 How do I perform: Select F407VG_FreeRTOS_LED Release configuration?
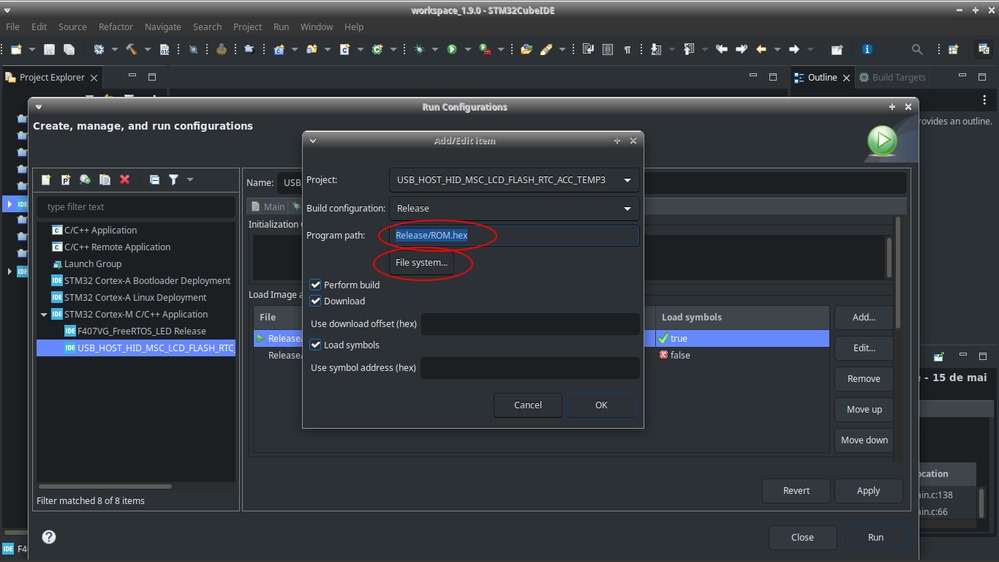[x=135, y=331]
